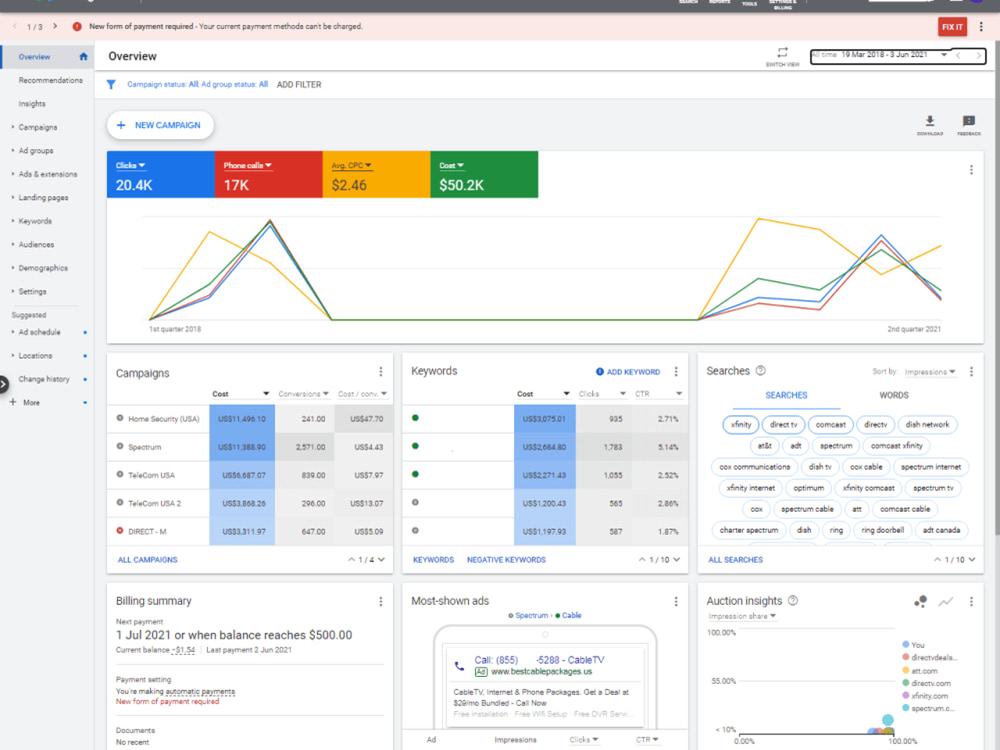Viewport: 1000px width, 750px height.
Task: Open NEGATIVE KEYWORDS link
Action: pyautogui.click(x=506, y=559)
